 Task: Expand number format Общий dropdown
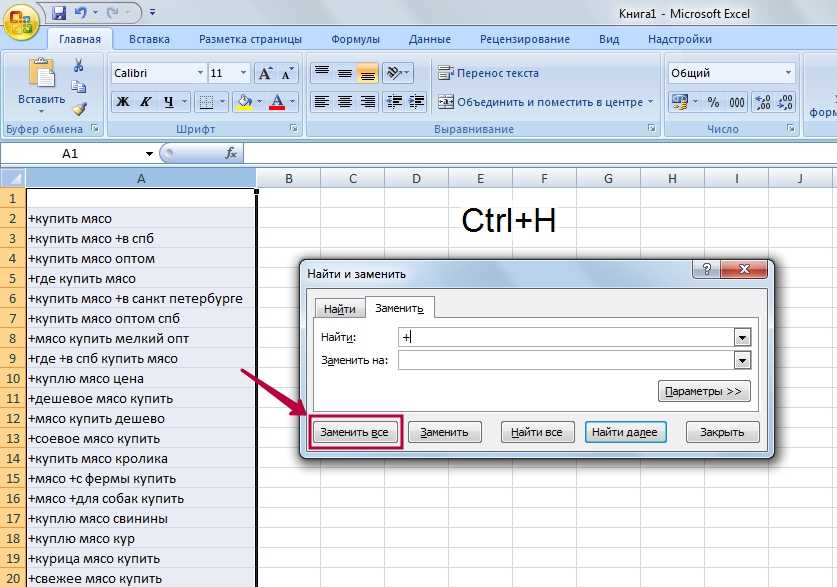point(788,73)
